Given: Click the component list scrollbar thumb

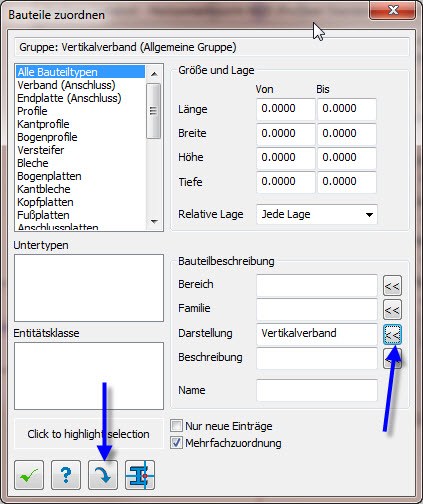Looking at the screenshot, I should point(154,111).
